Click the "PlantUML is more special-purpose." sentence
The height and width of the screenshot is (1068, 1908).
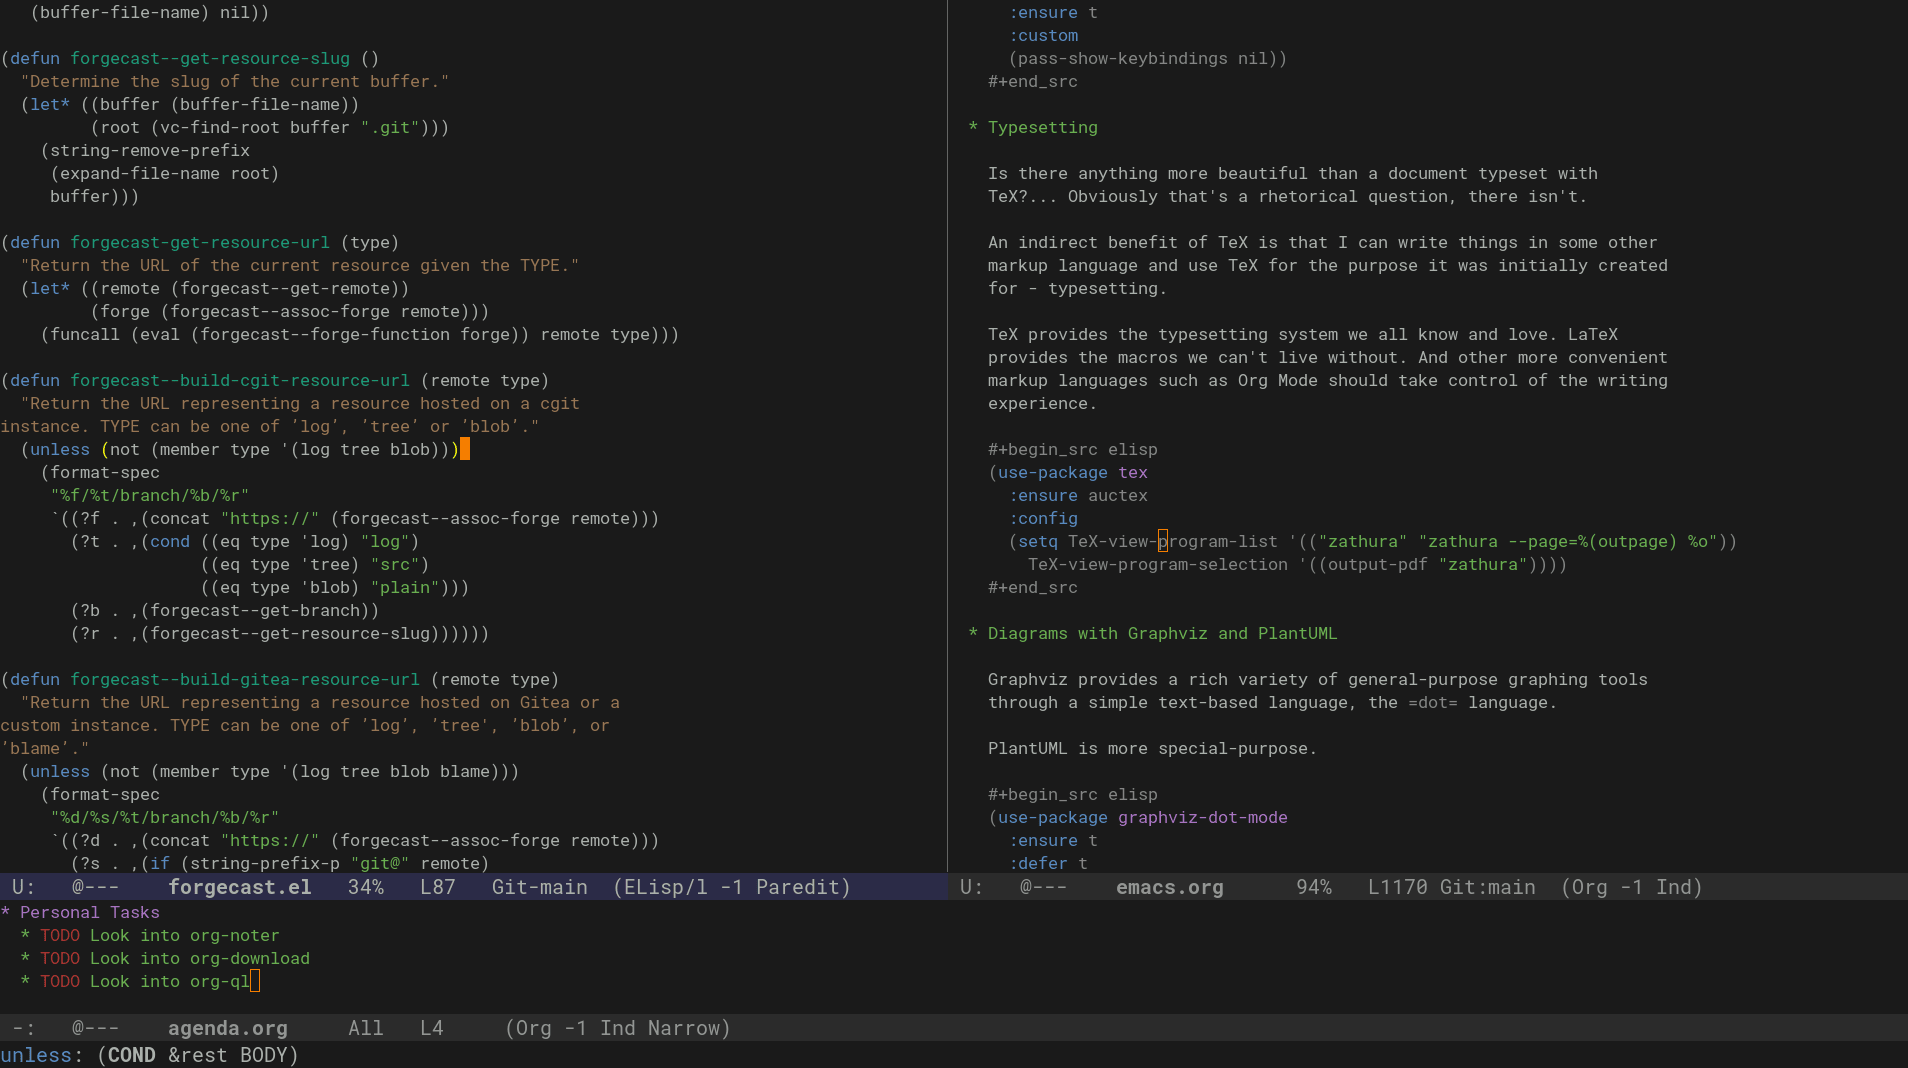[x=1153, y=748]
